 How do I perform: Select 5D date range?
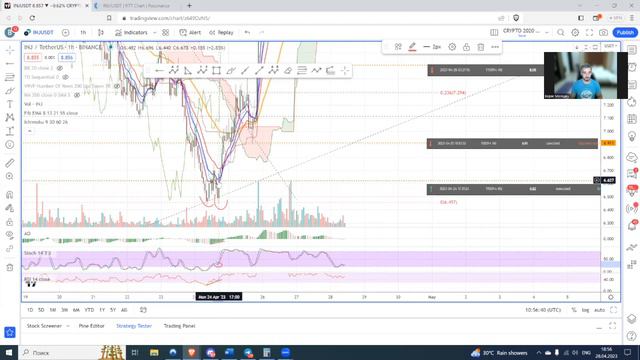pos(41,310)
